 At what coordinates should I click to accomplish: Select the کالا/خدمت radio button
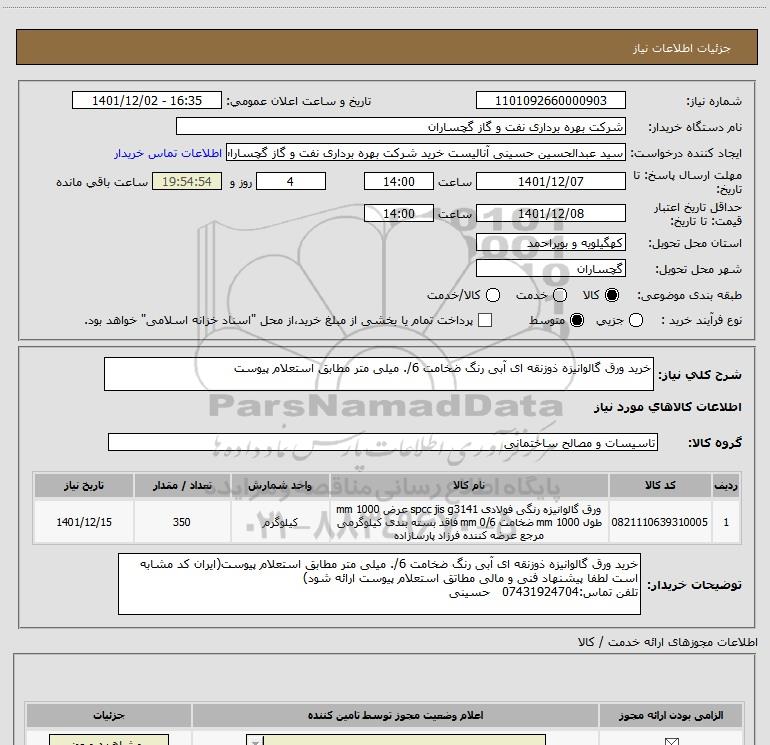click(x=493, y=295)
